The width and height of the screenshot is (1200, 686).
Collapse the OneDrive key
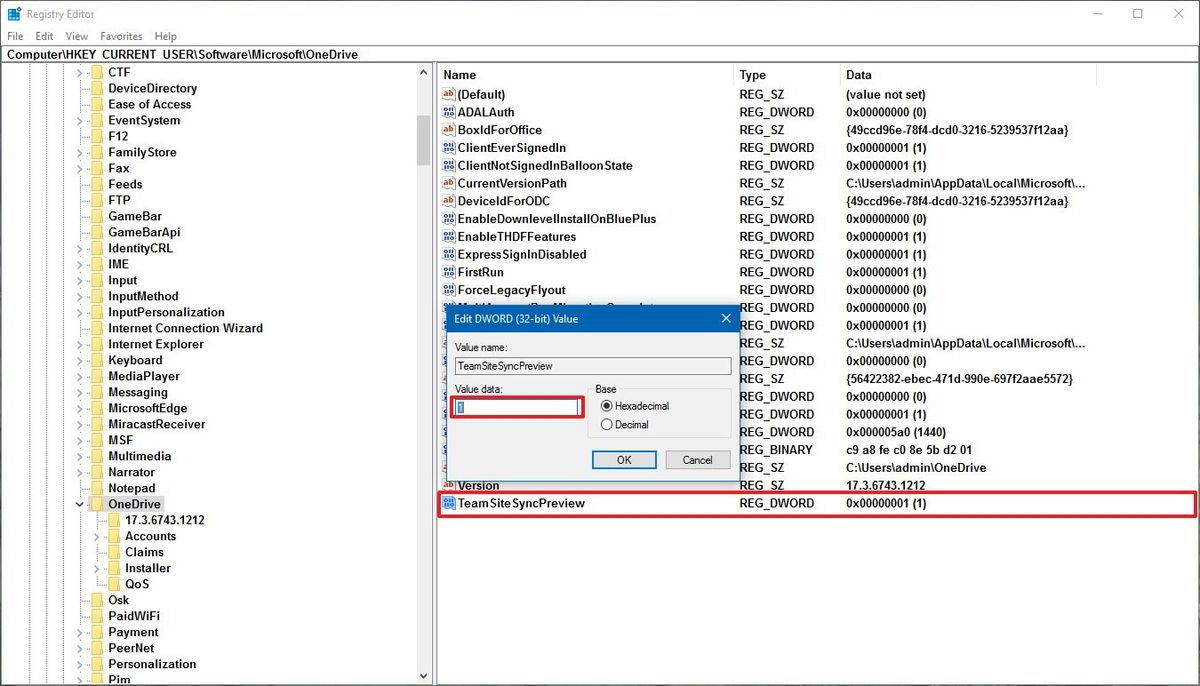[x=78, y=503]
